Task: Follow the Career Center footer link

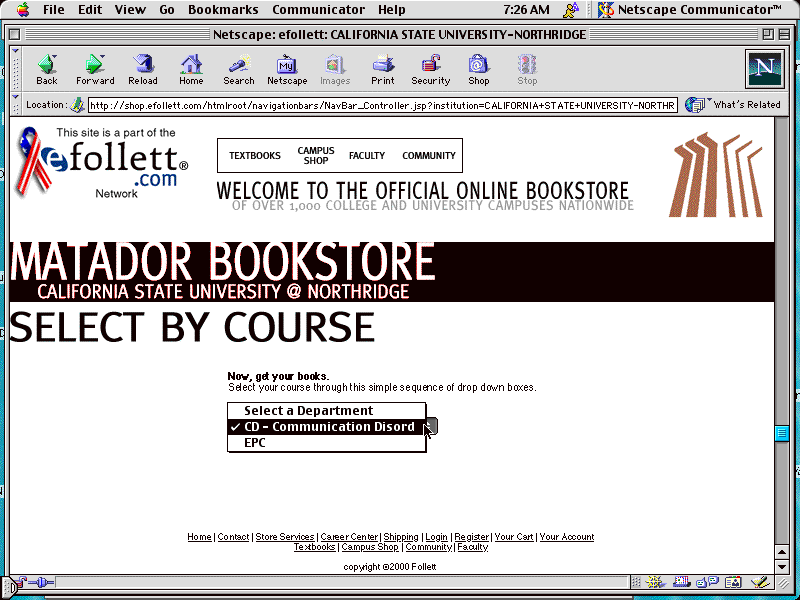Action: pyautogui.click(x=349, y=537)
